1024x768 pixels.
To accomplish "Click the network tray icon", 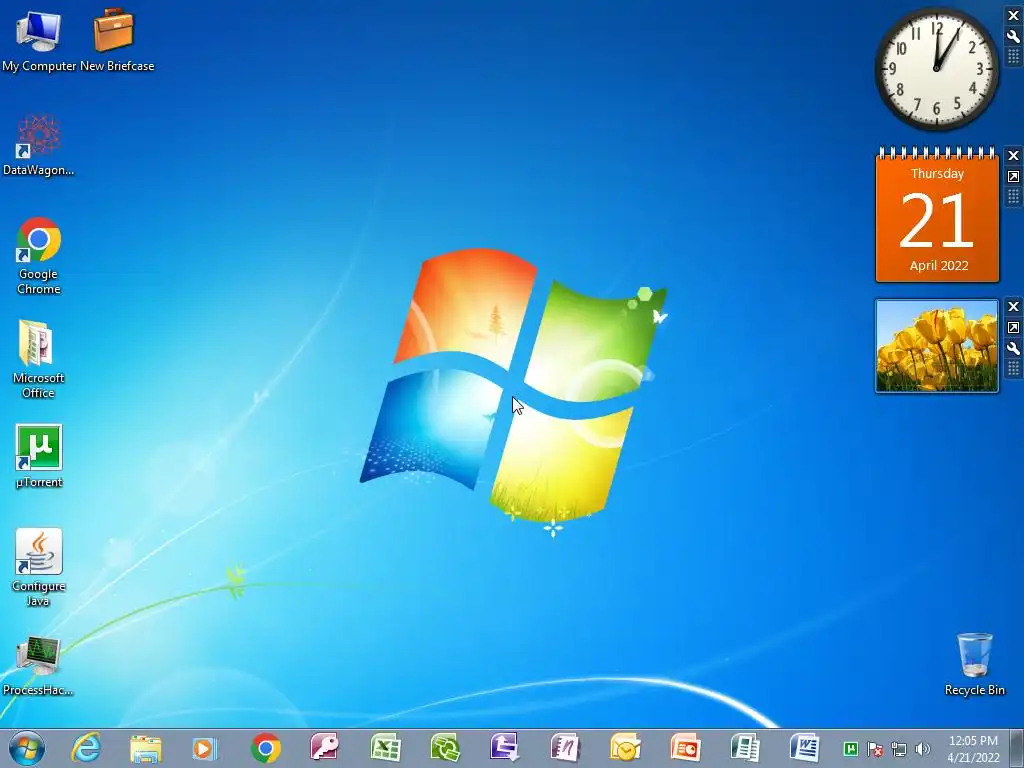I will pos(899,749).
